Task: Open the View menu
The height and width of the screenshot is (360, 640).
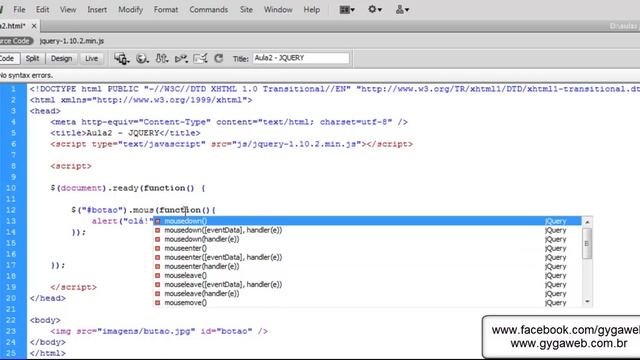Action: pos(68,9)
